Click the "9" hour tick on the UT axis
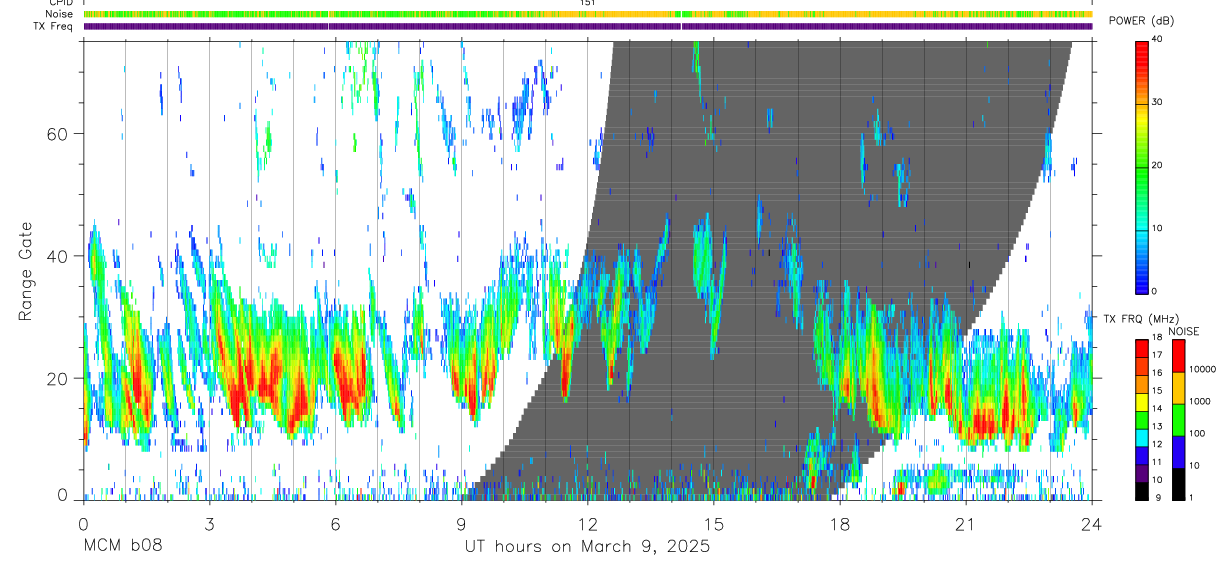Screen dimensions: 1228x567 click(461, 523)
